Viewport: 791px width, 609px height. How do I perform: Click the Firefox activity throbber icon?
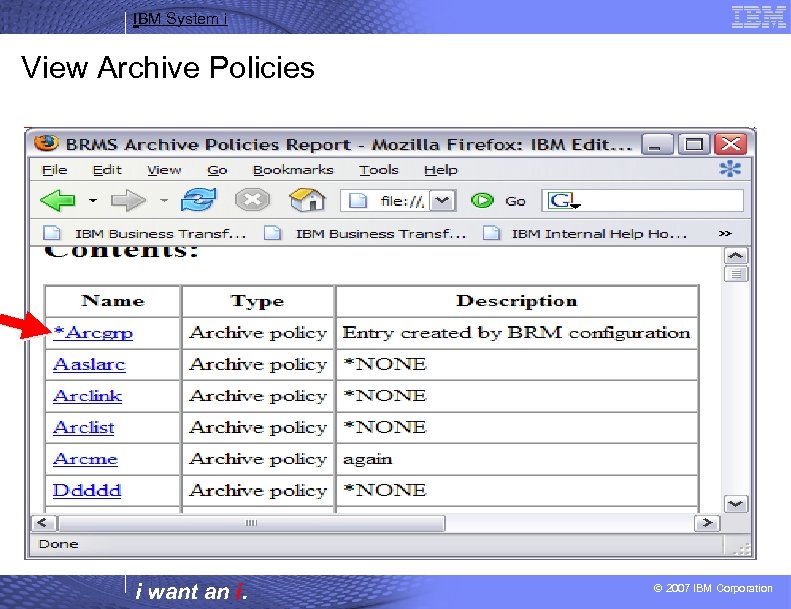730,169
